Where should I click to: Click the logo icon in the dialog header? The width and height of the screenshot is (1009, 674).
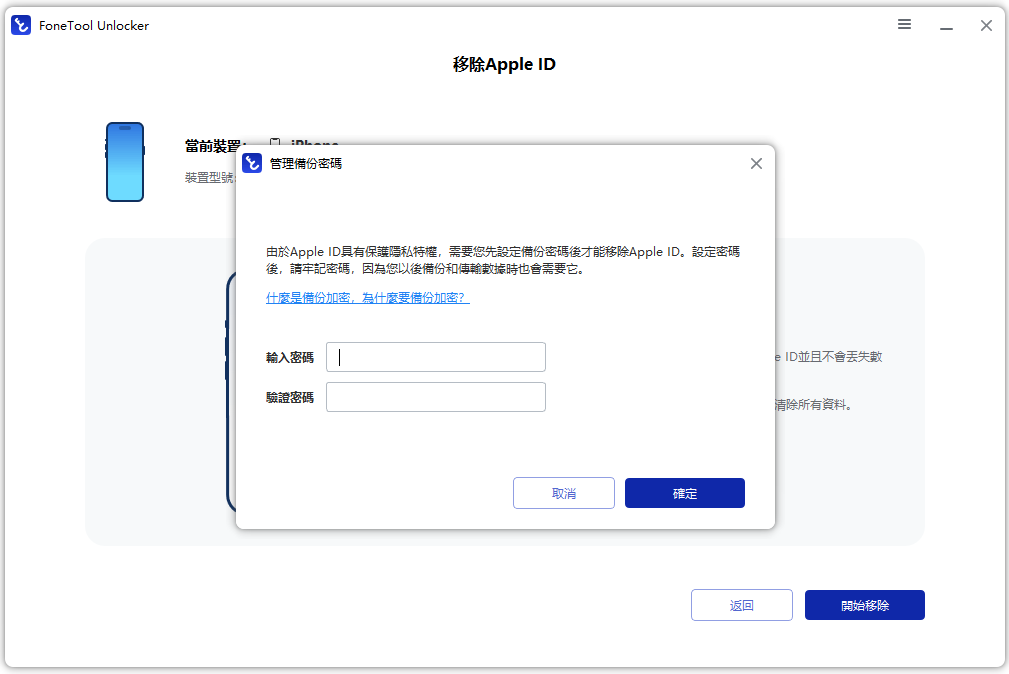(252, 163)
